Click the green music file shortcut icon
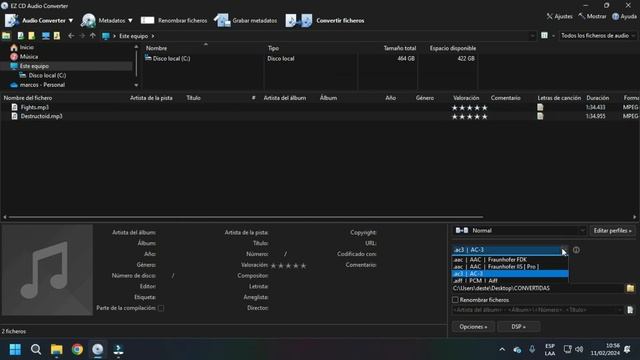This screenshot has width=640, height=360. (20, 36)
